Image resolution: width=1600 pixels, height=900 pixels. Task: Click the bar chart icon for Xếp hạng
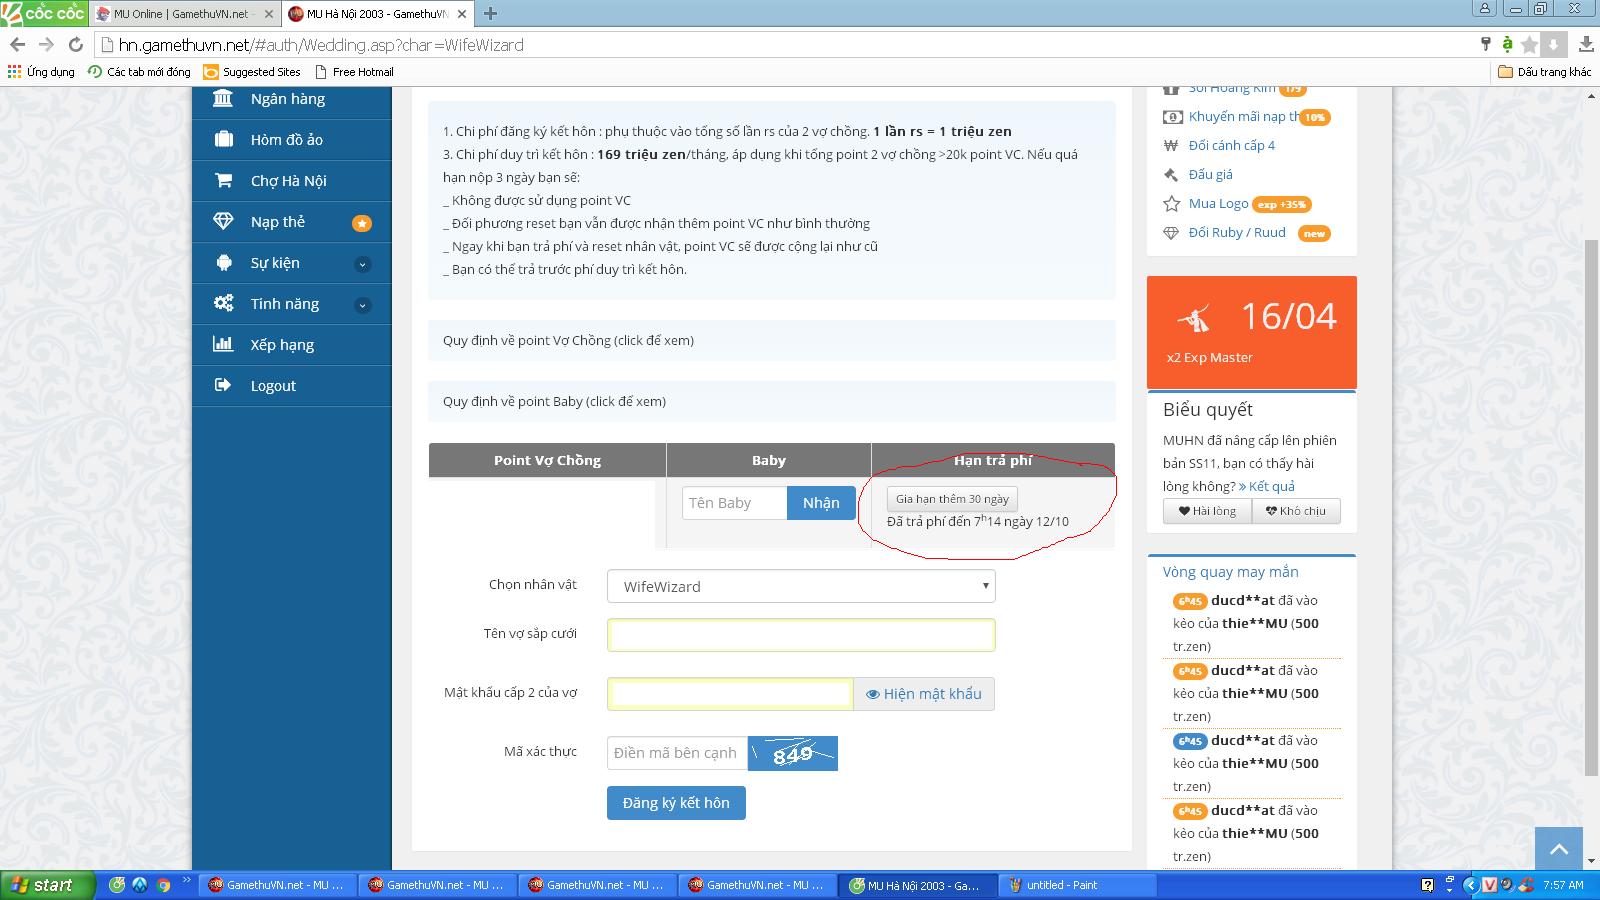pyautogui.click(x=223, y=344)
